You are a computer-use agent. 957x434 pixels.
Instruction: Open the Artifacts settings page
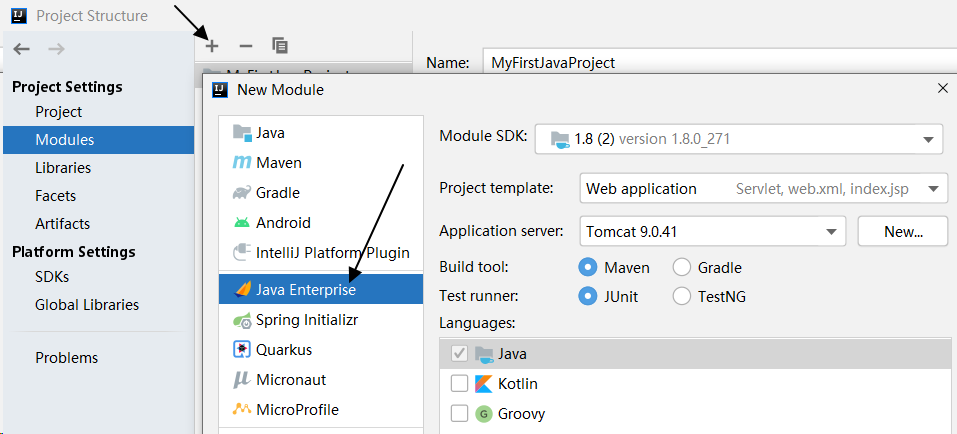(x=62, y=224)
